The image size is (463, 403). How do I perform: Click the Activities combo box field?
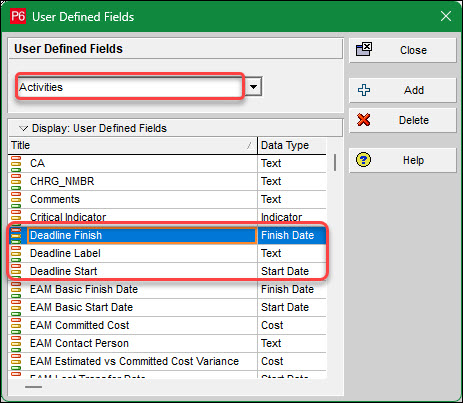pos(130,87)
